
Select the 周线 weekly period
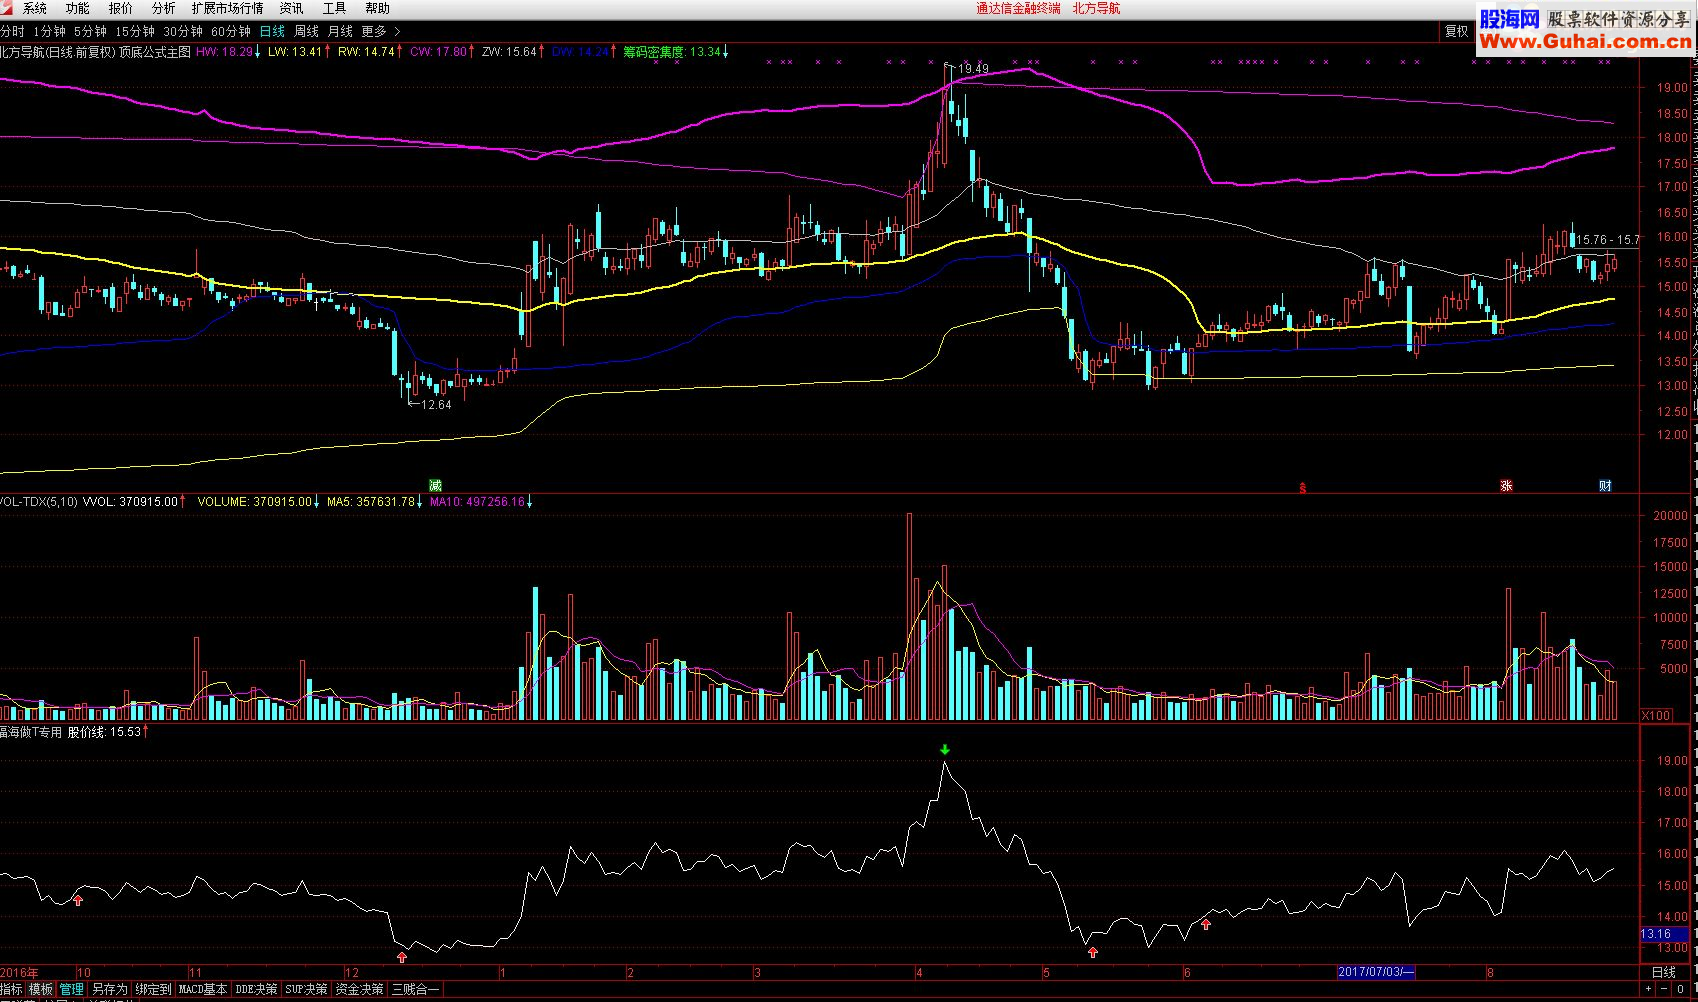pos(306,32)
